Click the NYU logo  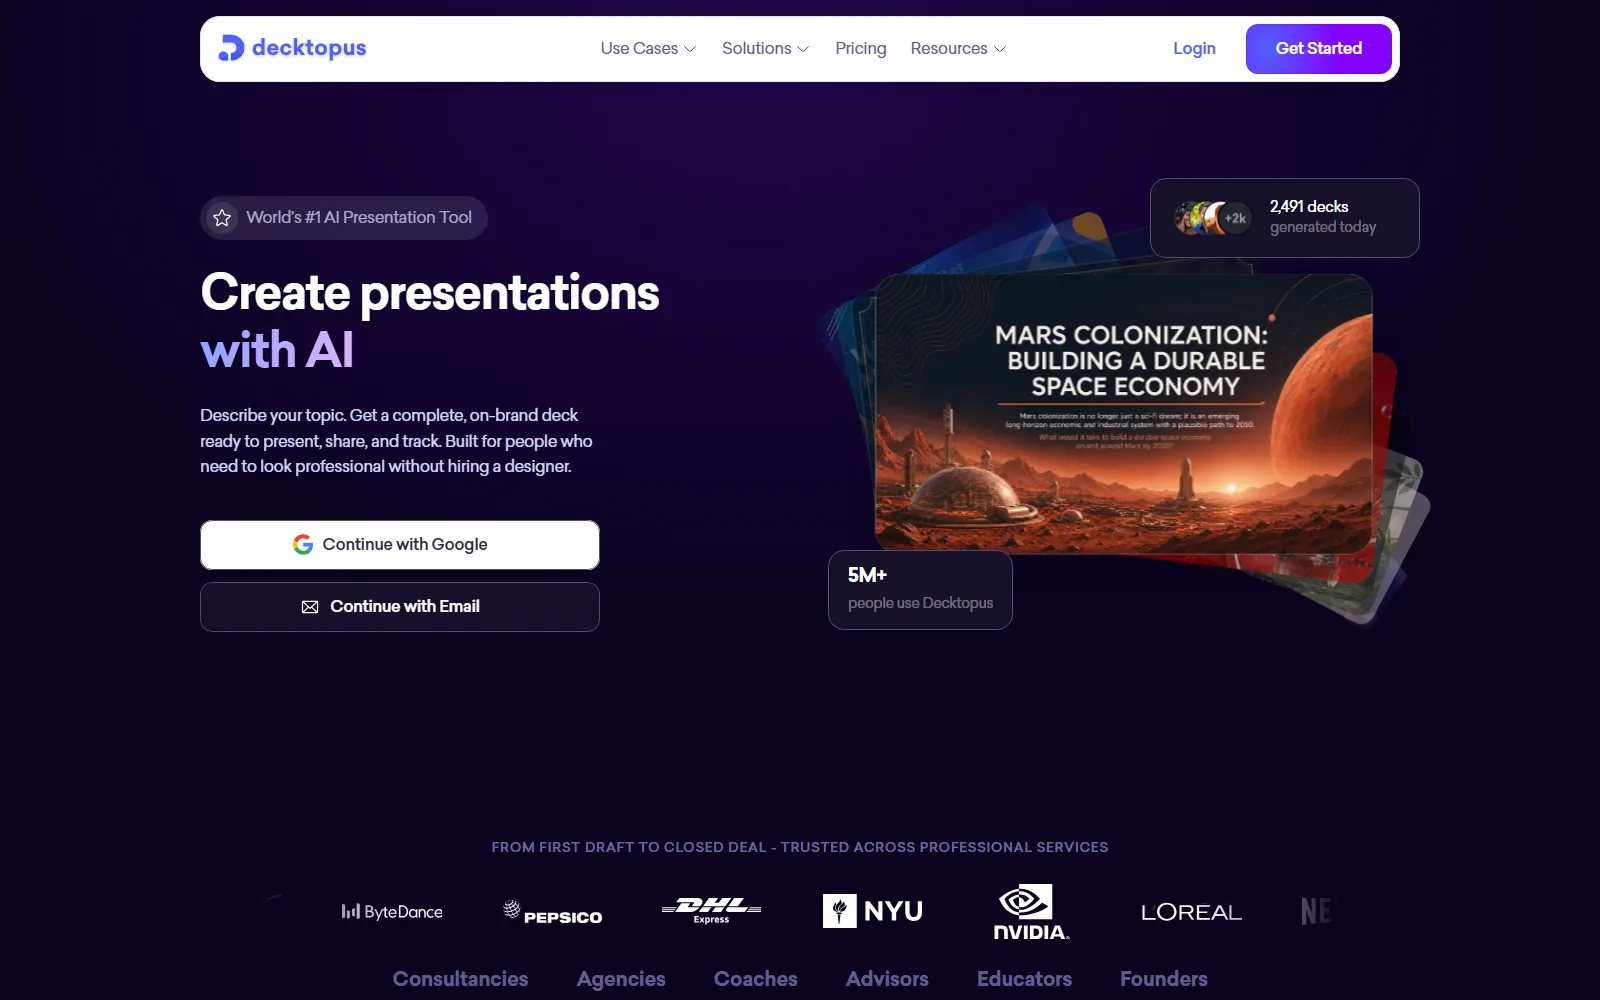(873, 911)
